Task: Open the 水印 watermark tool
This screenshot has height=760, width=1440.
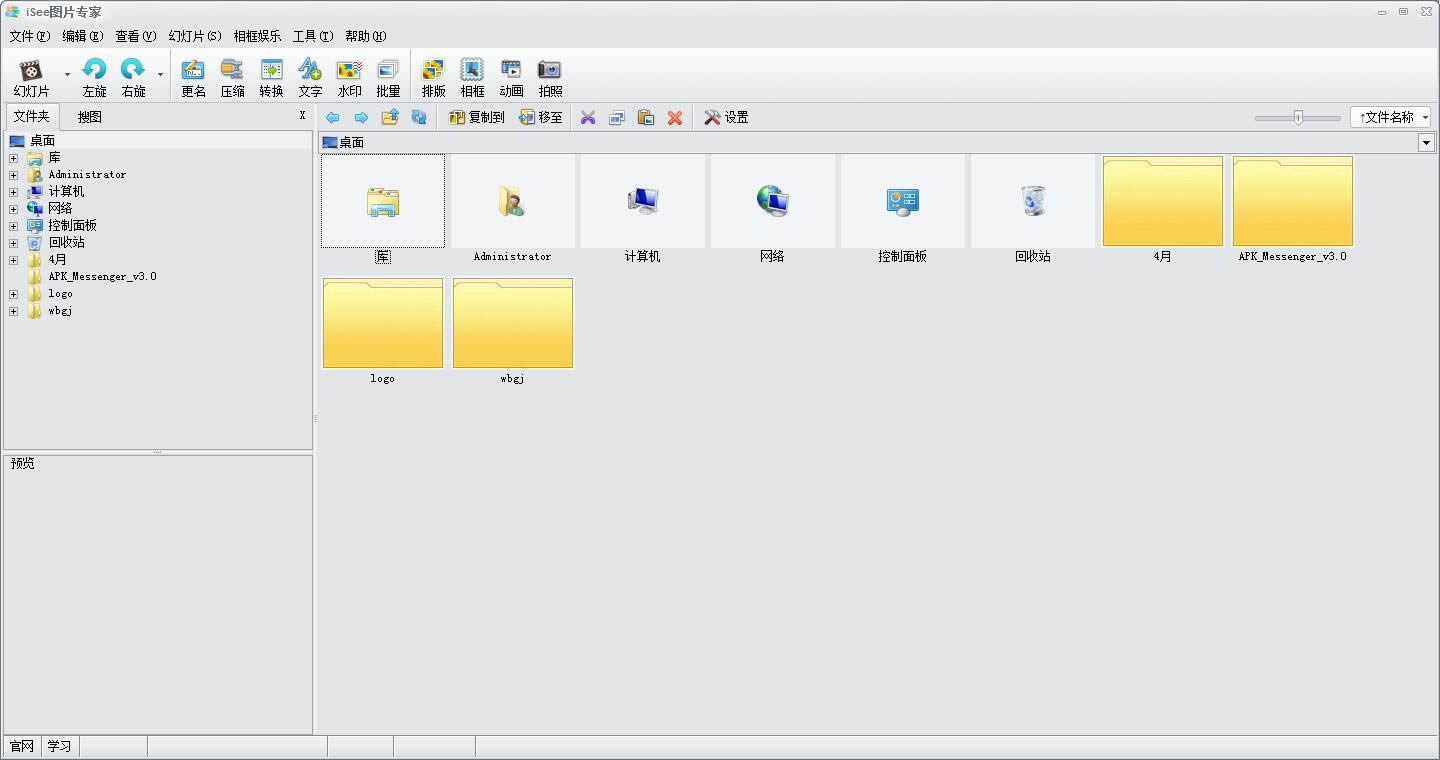Action: (349, 77)
